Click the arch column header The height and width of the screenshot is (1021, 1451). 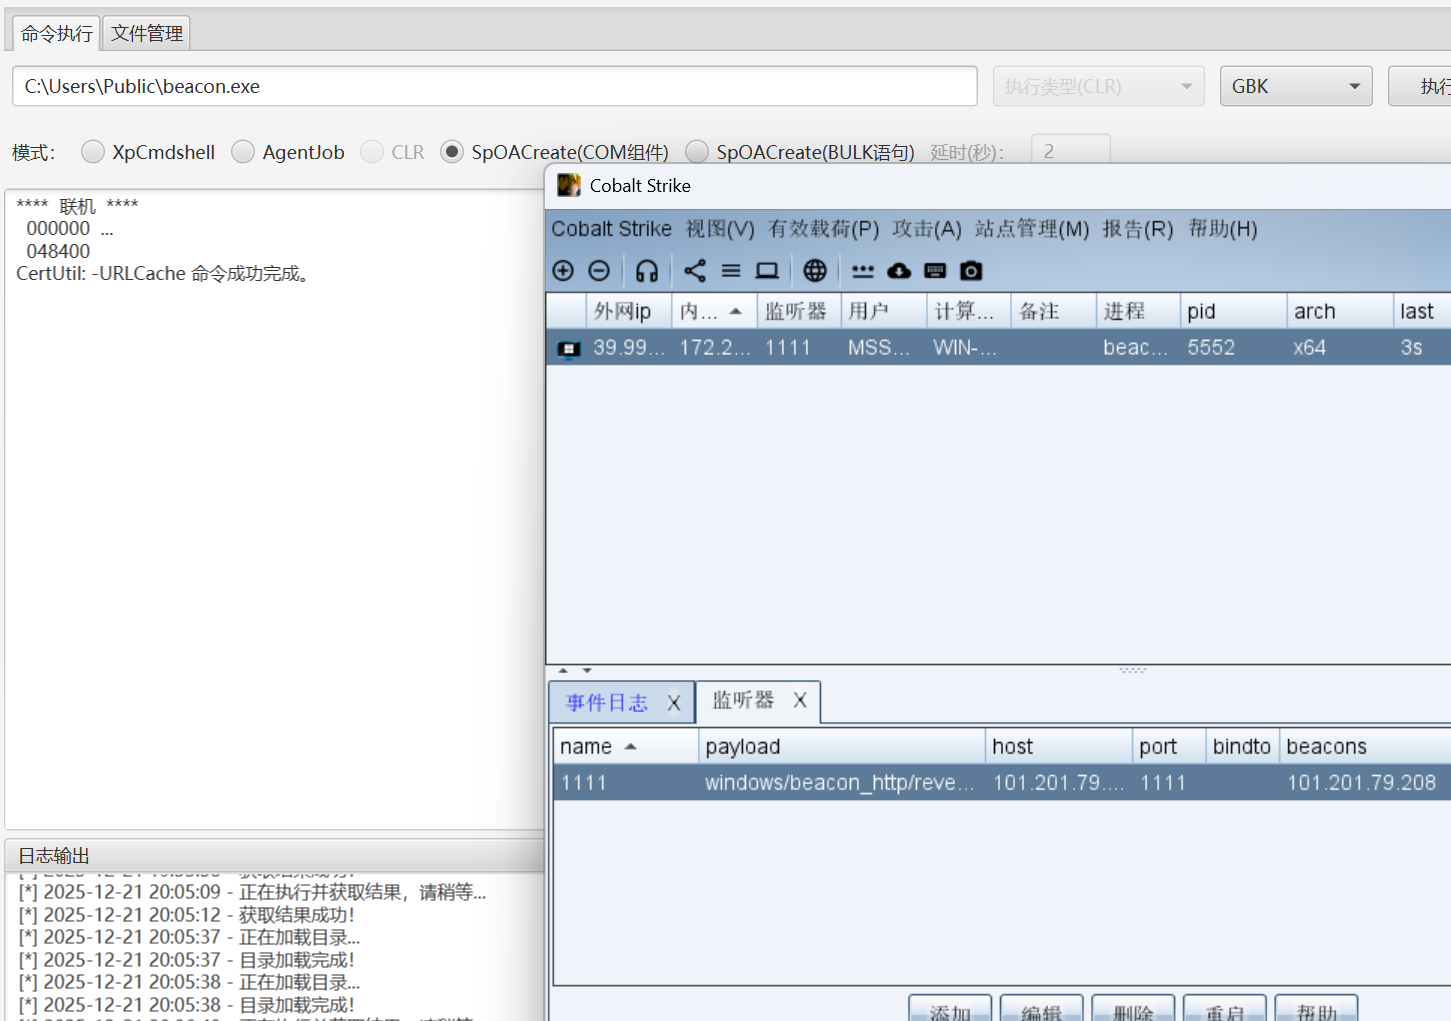(x=1340, y=311)
